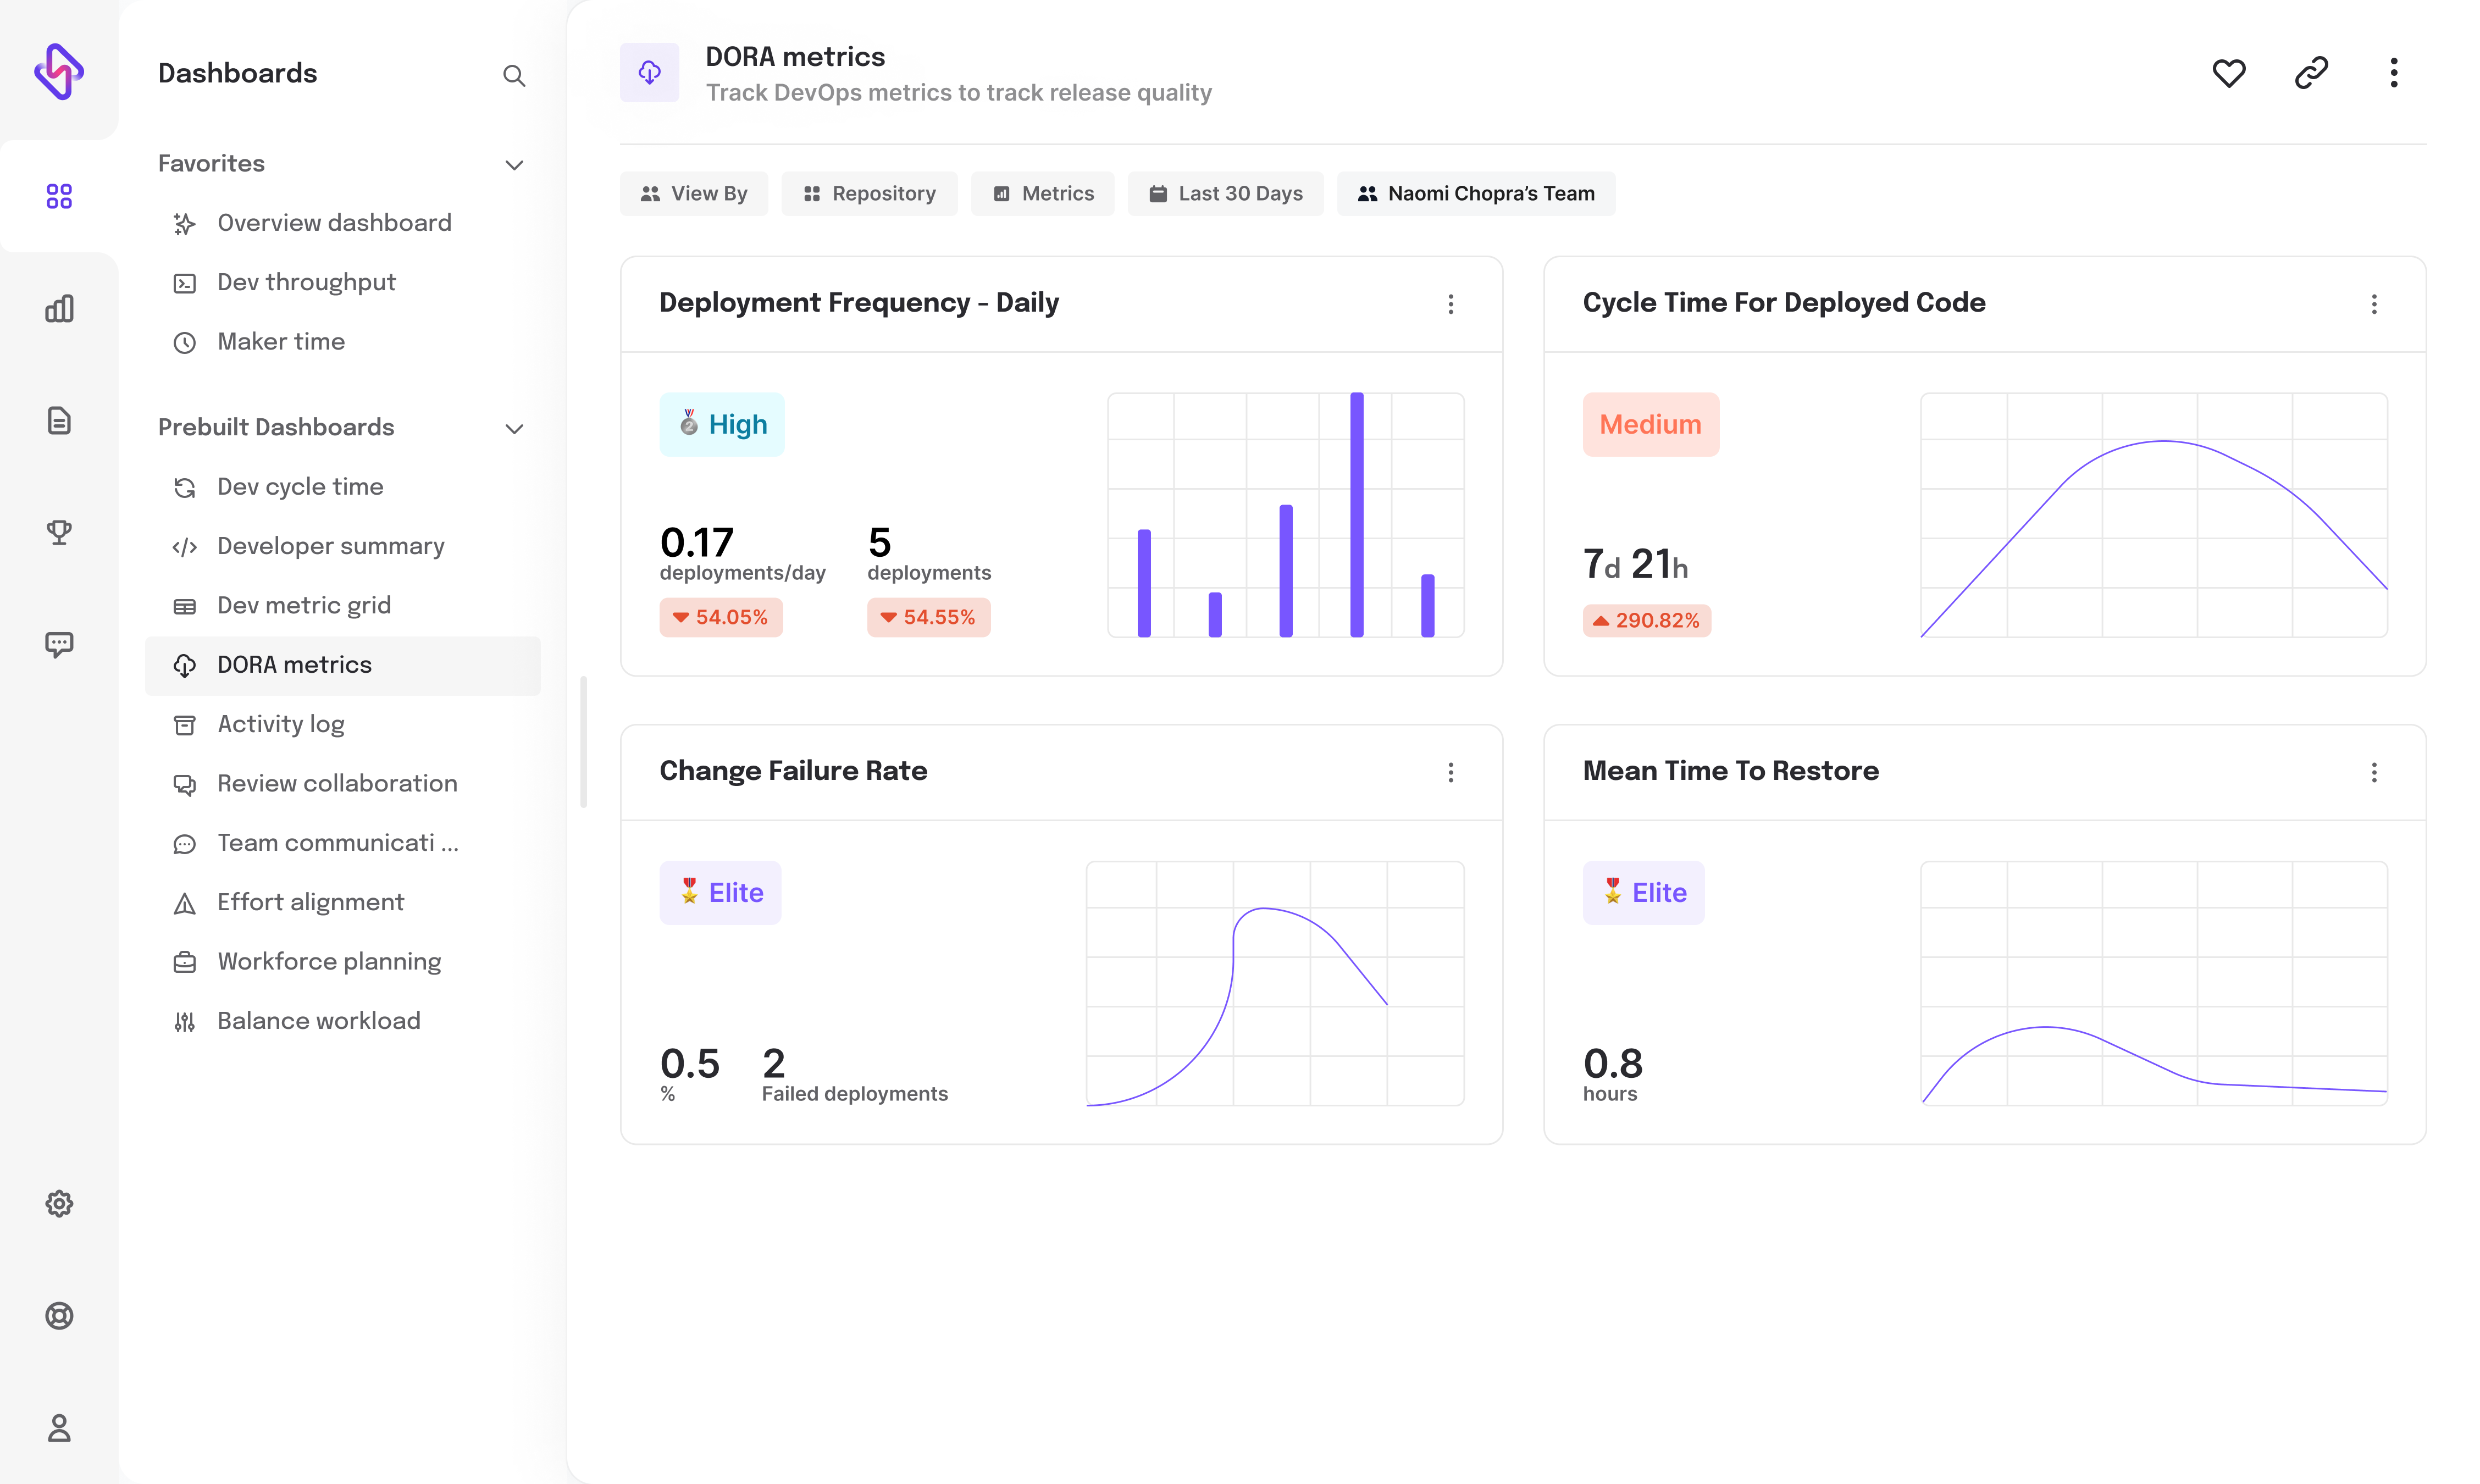Open the help lifebuoy icon at bottom sidebar
Image resolution: width=2480 pixels, height=1484 pixels.
point(59,1316)
